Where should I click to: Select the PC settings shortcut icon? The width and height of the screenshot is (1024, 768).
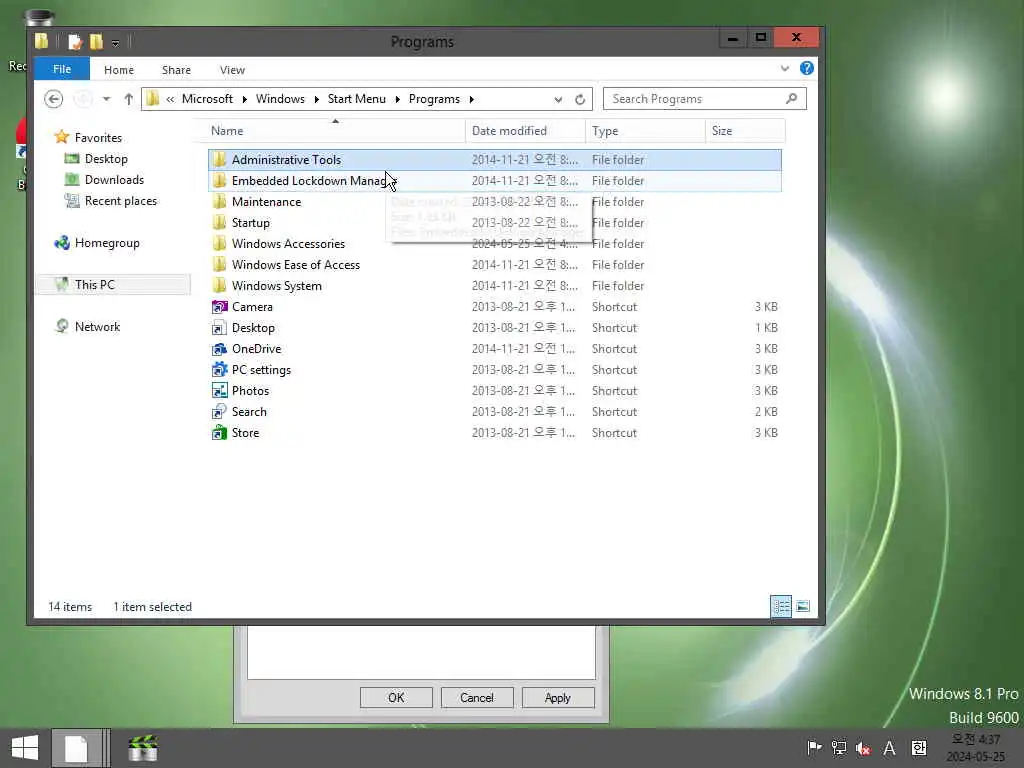[x=219, y=370]
